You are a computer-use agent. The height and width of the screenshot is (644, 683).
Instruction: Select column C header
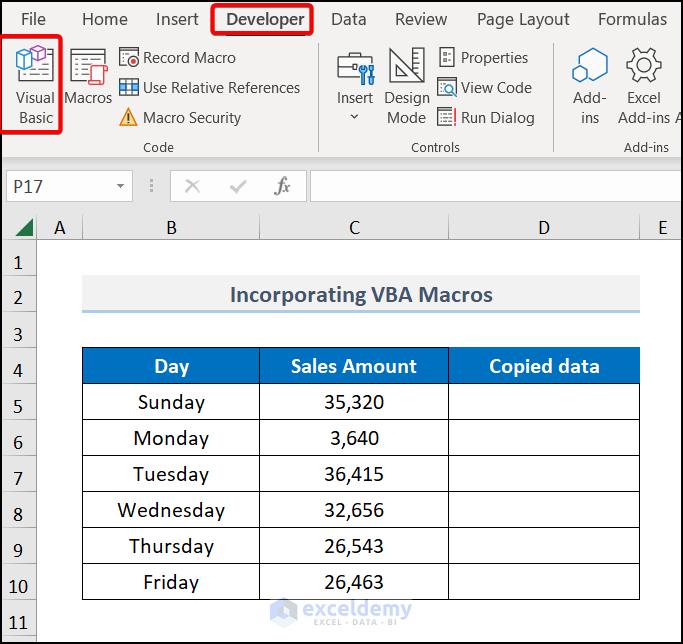click(x=354, y=228)
